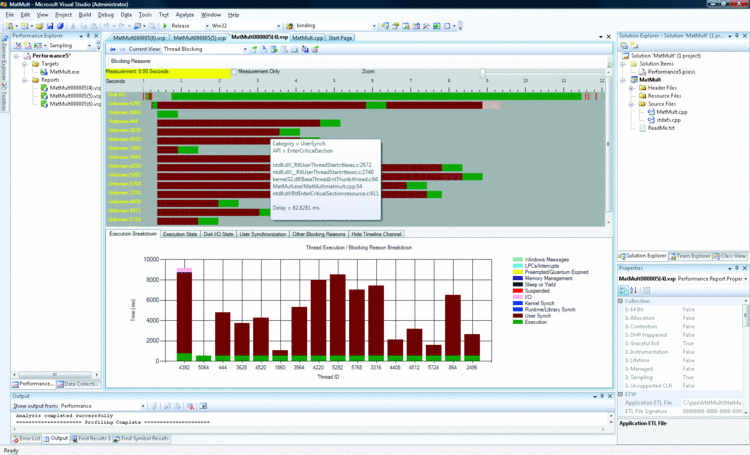The image size is (750, 455).
Task: Open the Win32 platform dropdown
Action: pos(279,26)
